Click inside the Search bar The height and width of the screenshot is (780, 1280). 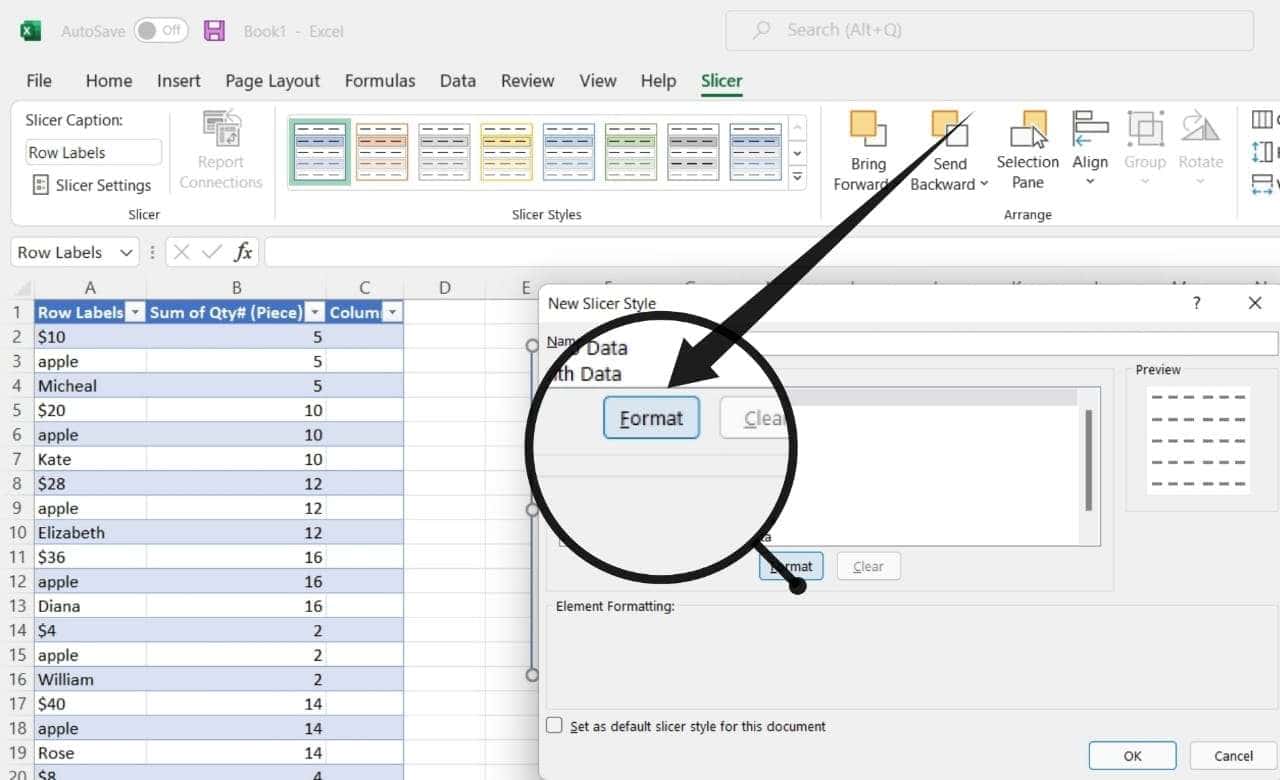click(x=990, y=30)
